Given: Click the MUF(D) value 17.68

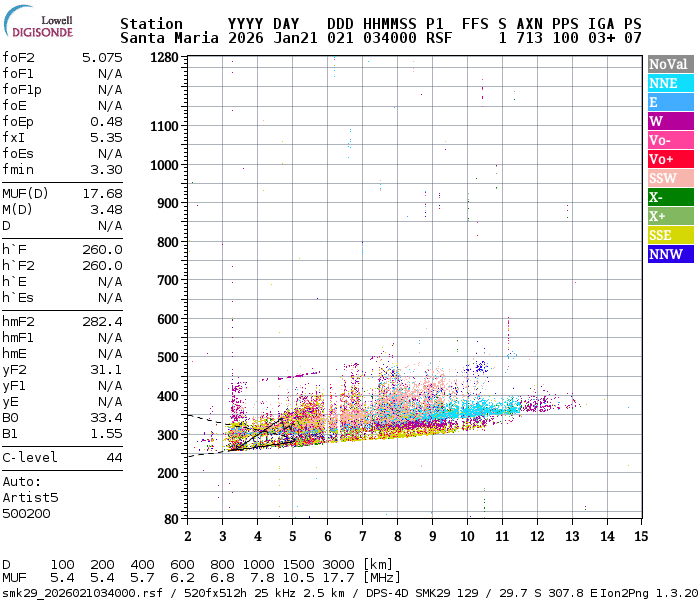Looking at the screenshot, I should click(102, 194).
